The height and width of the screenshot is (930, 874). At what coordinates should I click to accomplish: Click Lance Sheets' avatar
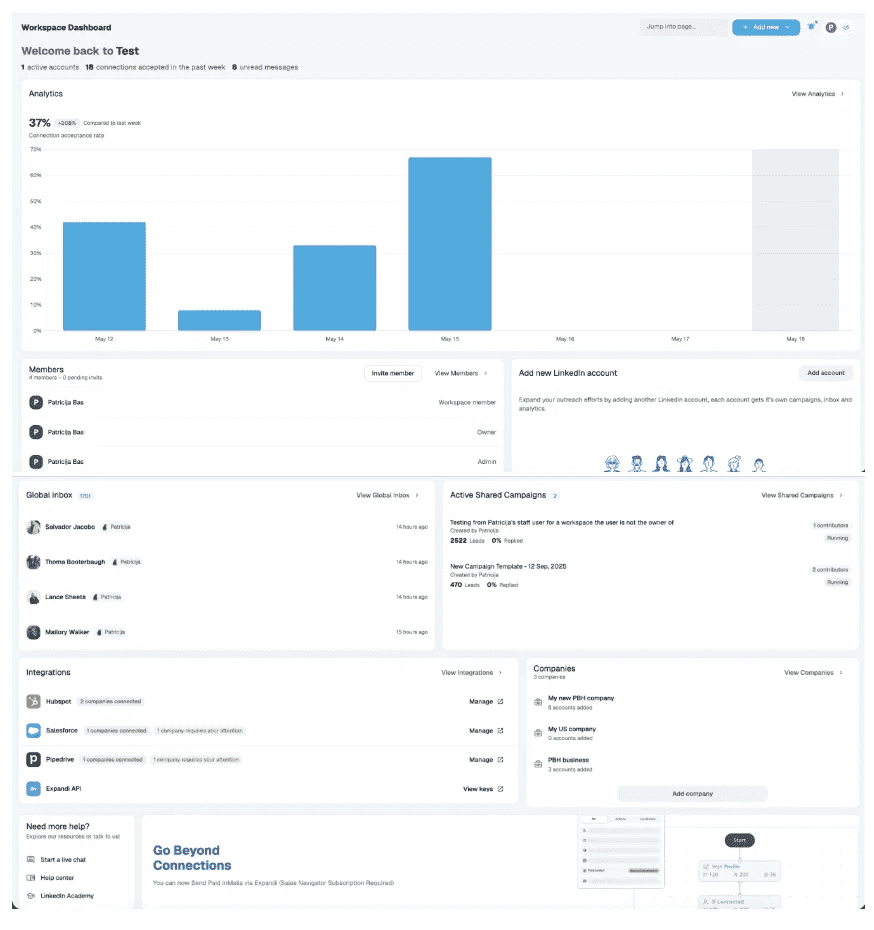tap(34, 597)
